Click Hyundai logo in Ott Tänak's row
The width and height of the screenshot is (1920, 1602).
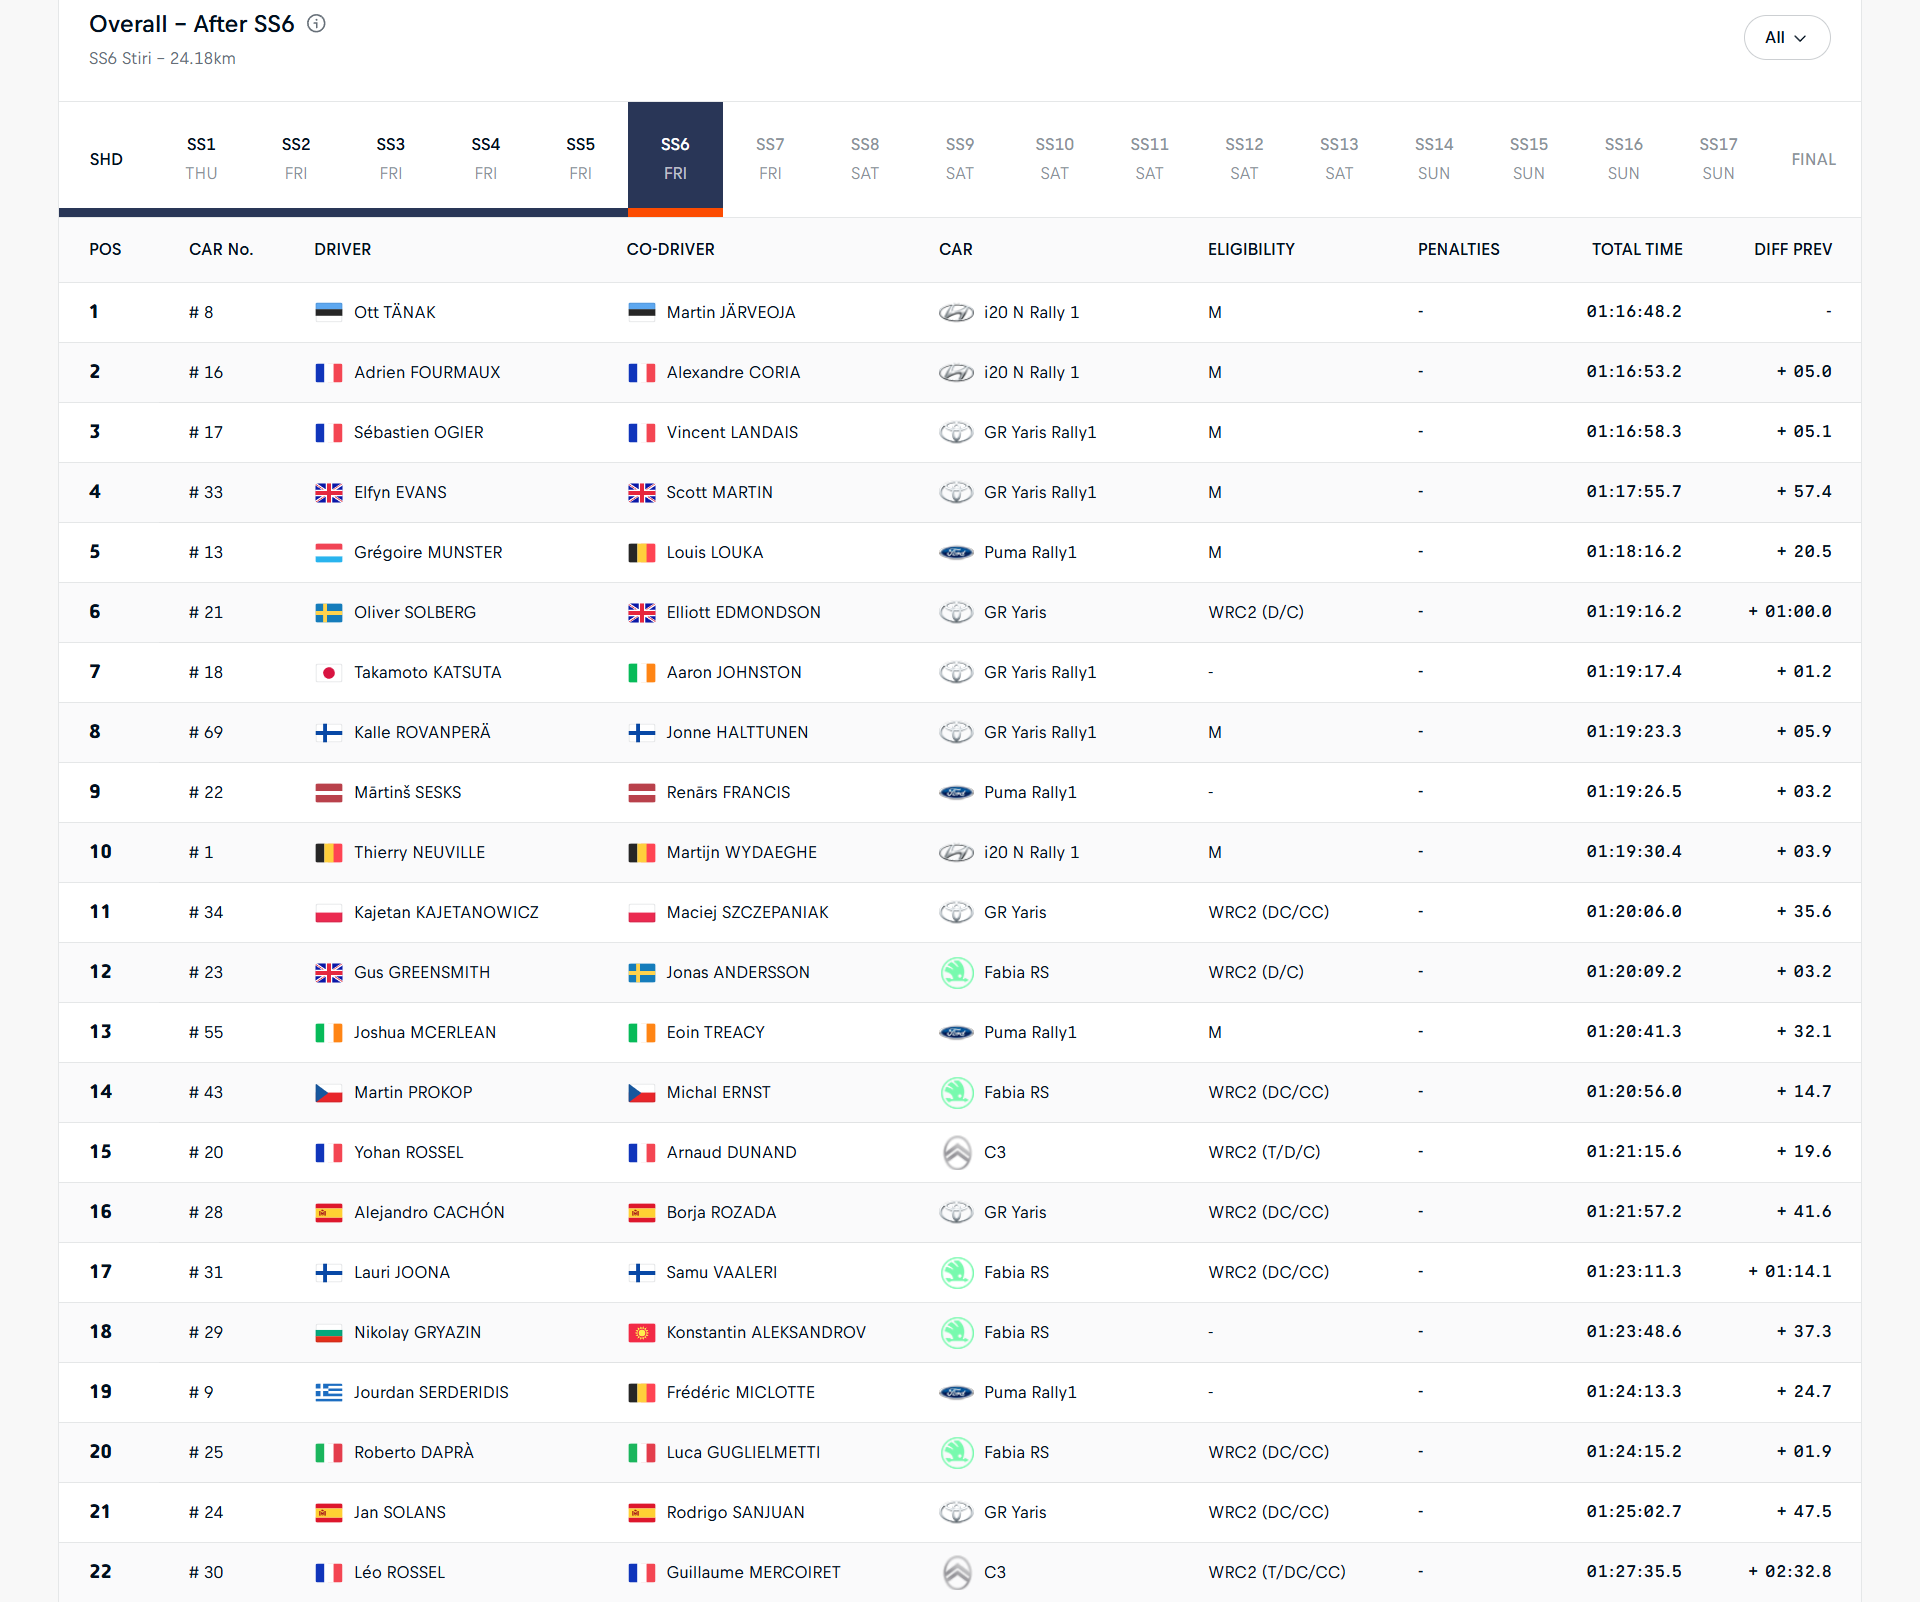click(956, 313)
